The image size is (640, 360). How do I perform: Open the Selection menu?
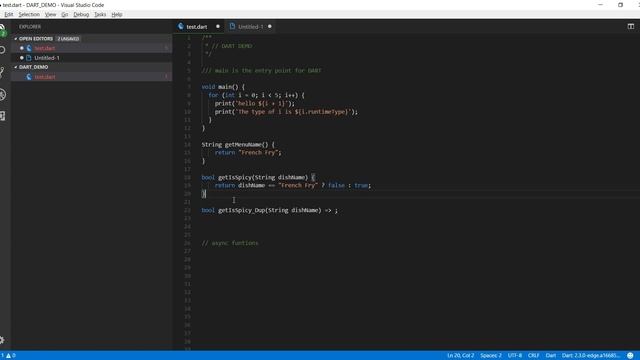point(29,14)
